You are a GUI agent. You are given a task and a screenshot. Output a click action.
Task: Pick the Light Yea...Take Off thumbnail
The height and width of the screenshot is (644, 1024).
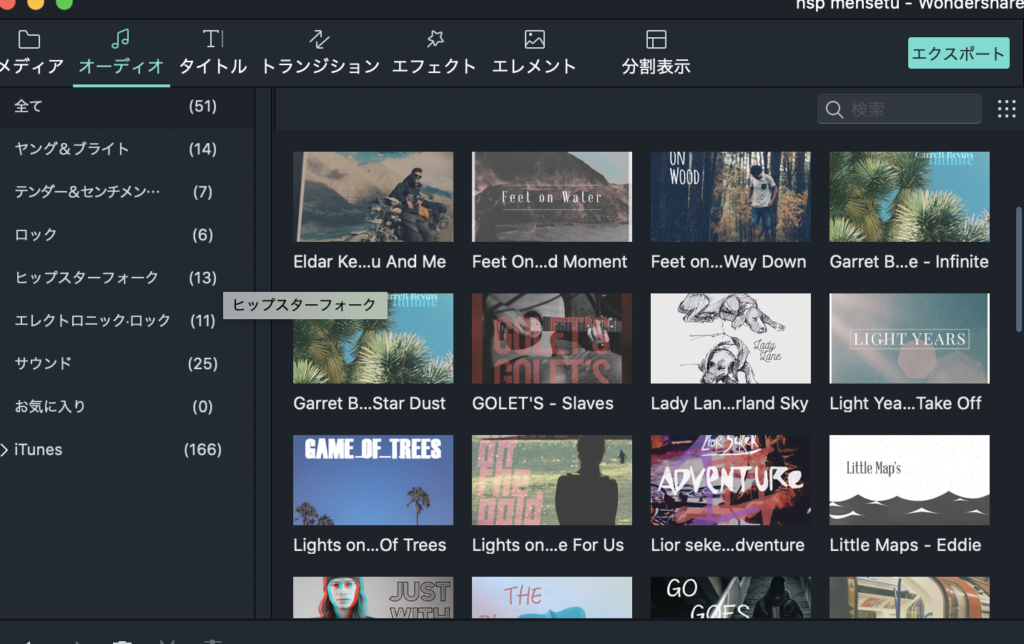(910, 338)
